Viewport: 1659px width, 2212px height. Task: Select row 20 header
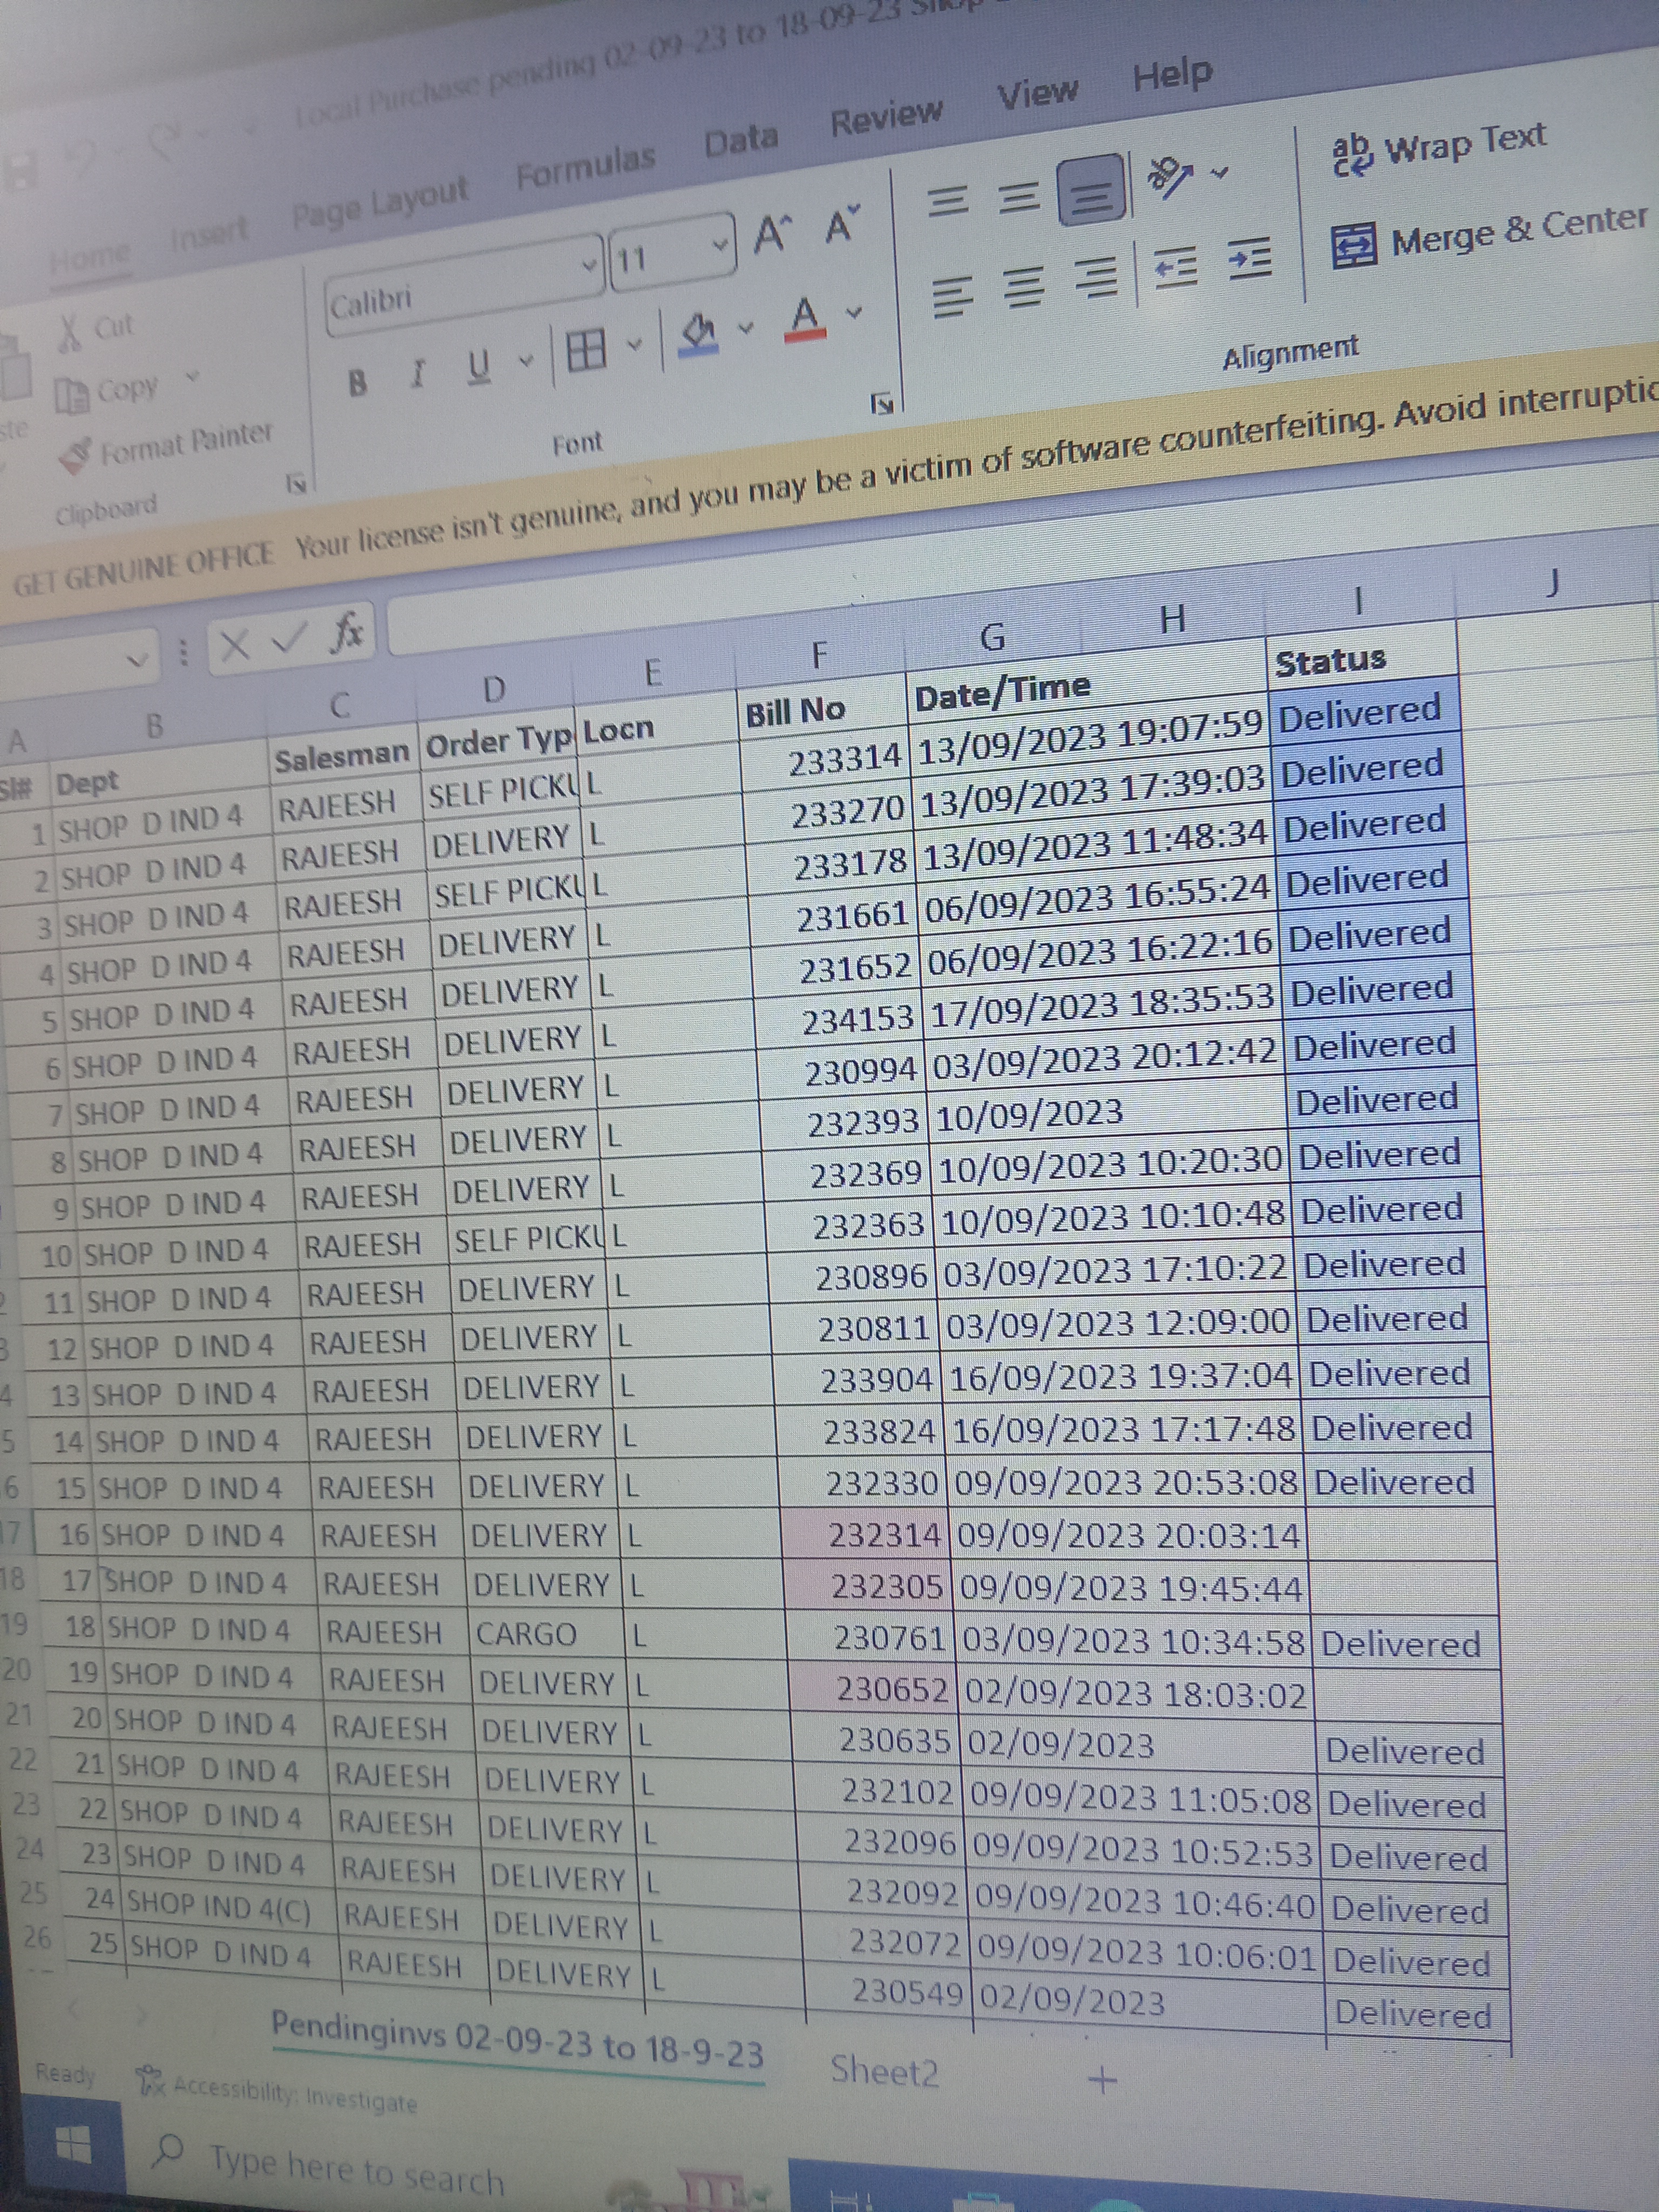pos(18,1669)
